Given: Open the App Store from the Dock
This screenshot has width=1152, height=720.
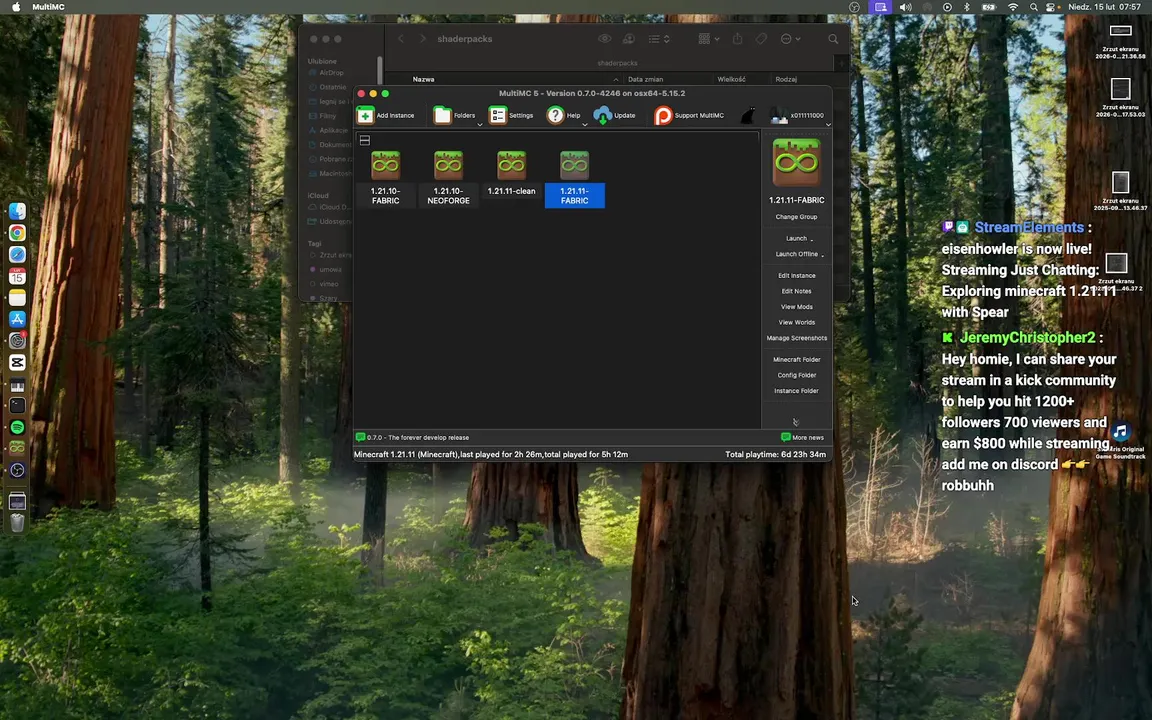Looking at the screenshot, I should click(17, 319).
